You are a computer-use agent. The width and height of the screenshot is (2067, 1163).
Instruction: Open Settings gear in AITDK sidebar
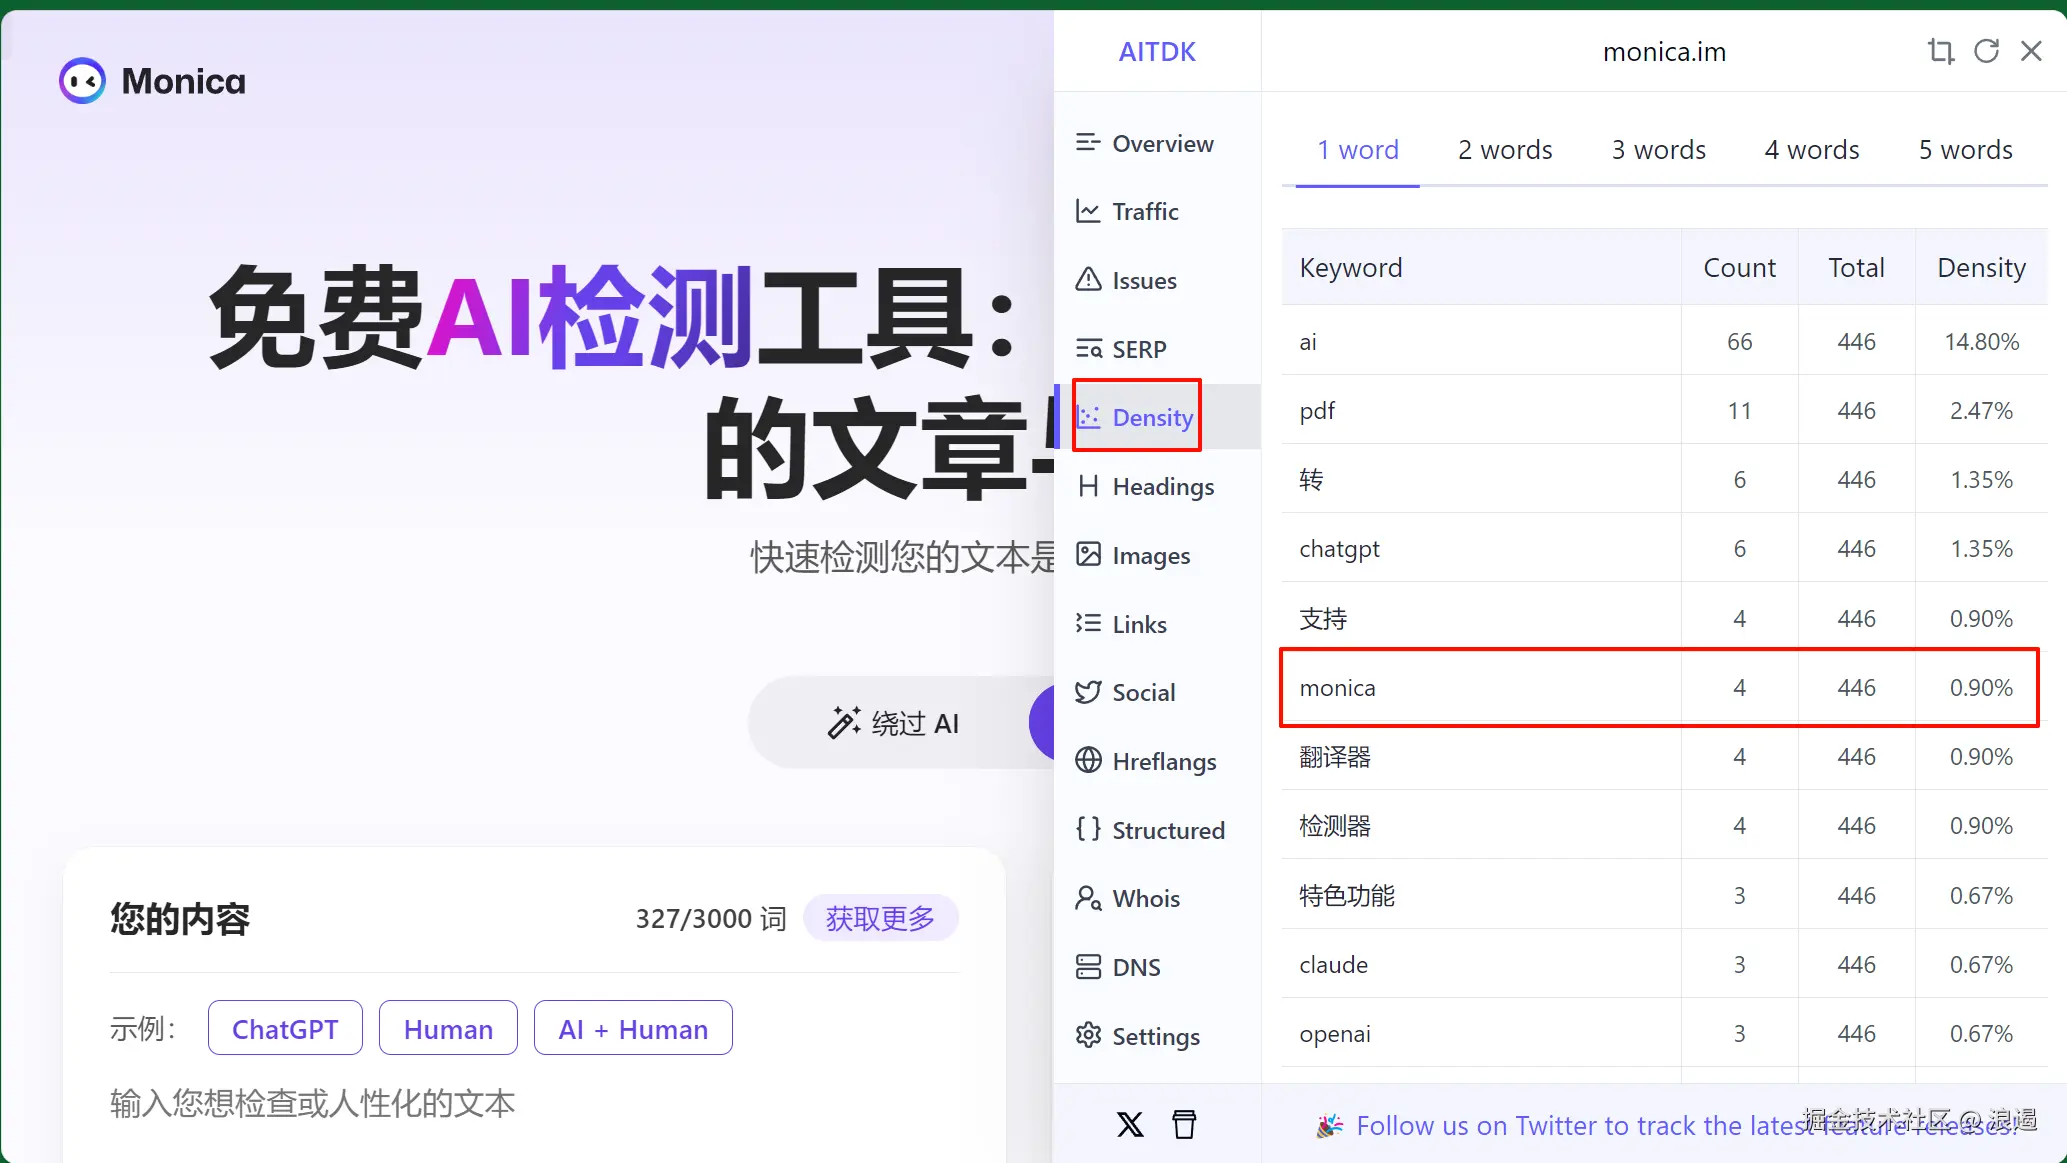pos(1155,1036)
